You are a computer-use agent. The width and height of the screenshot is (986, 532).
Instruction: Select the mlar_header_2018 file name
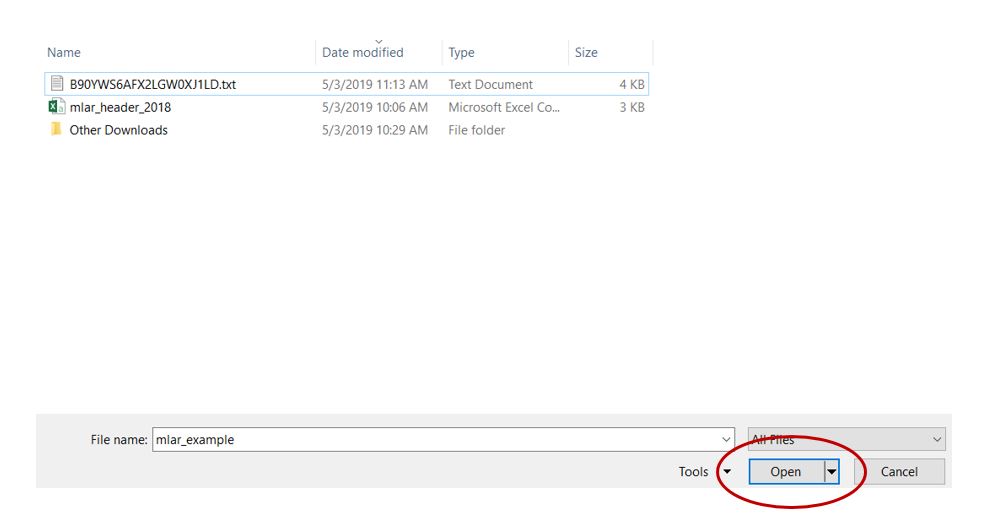click(120, 108)
